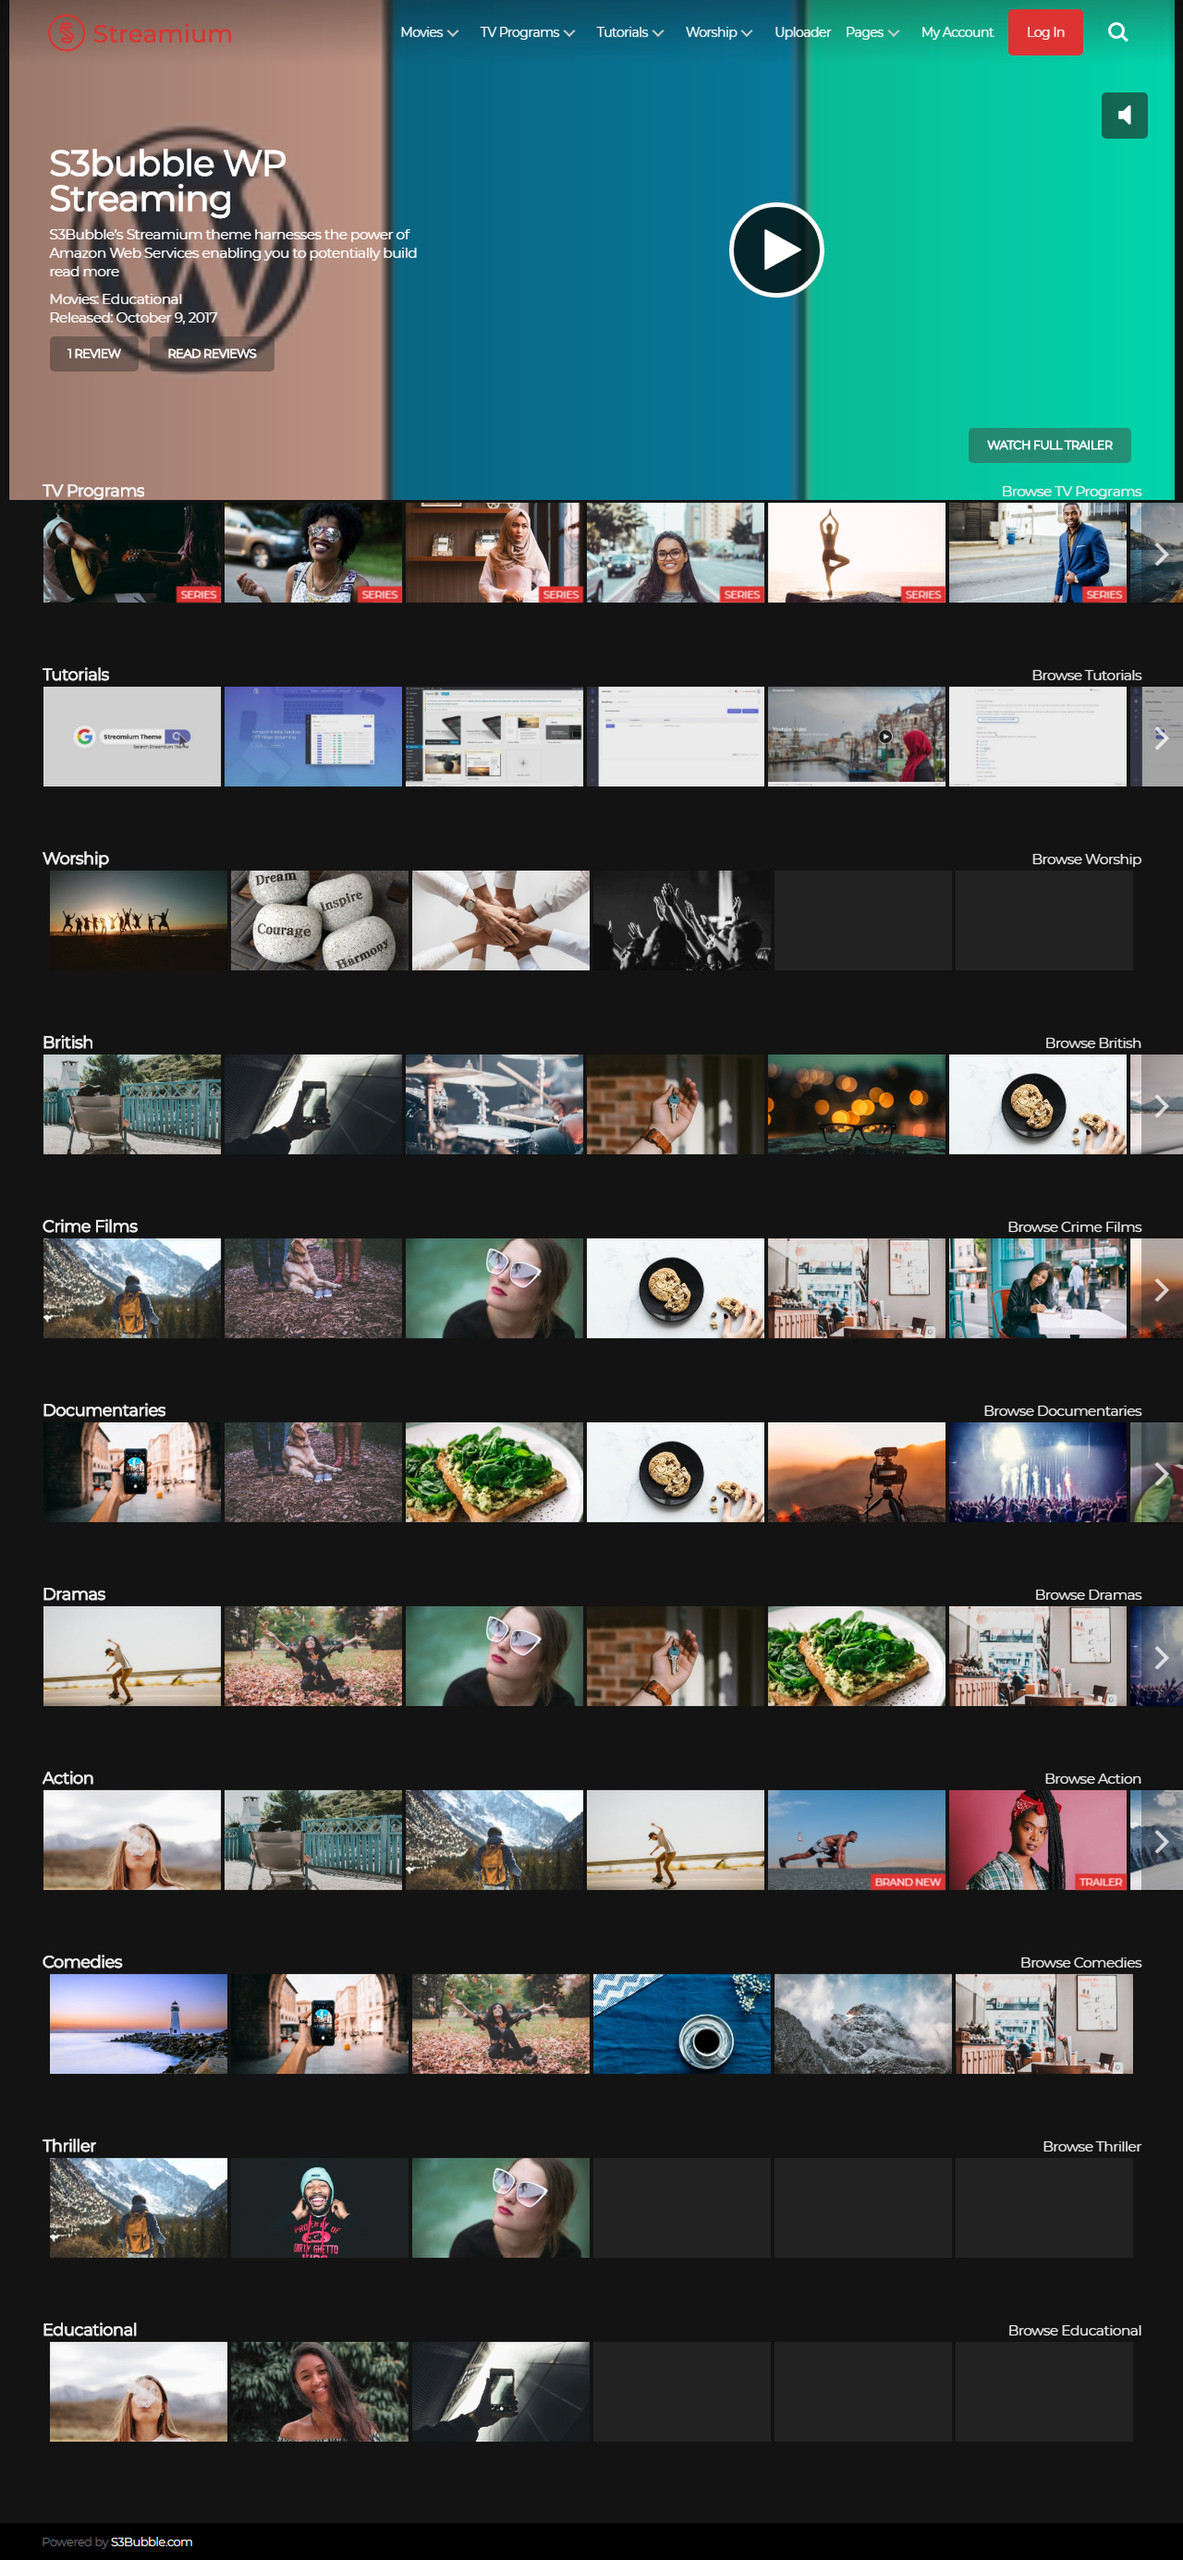The height and width of the screenshot is (2560, 1183).
Task: Open the Browse Comedies link
Action: tap(1080, 1963)
